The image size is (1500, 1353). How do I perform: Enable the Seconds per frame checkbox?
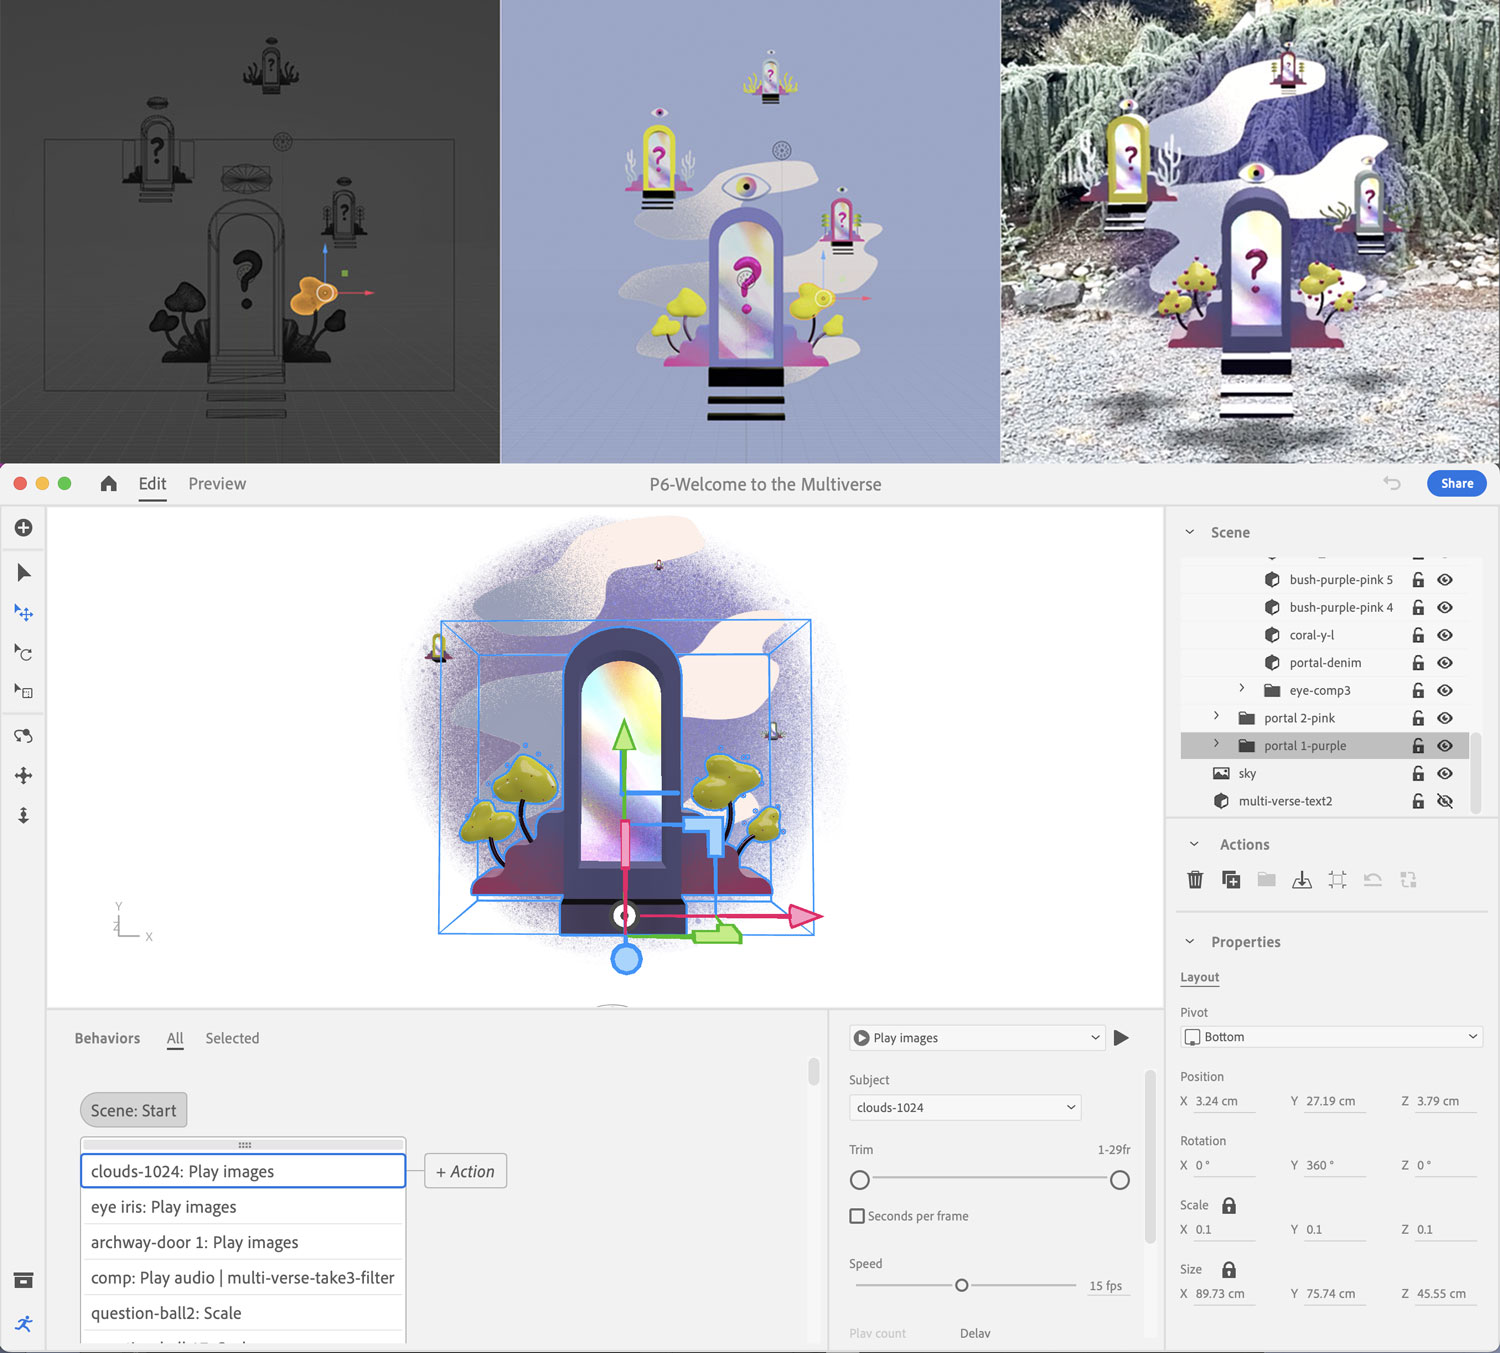pos(857,1216)
